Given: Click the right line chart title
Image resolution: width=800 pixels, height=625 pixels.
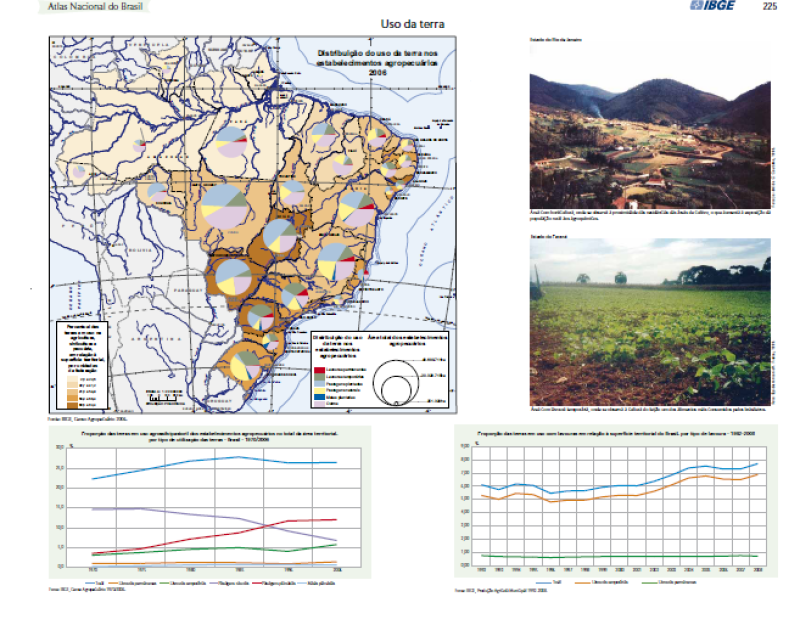Looking at the screenshot, I should coord(616,434).
